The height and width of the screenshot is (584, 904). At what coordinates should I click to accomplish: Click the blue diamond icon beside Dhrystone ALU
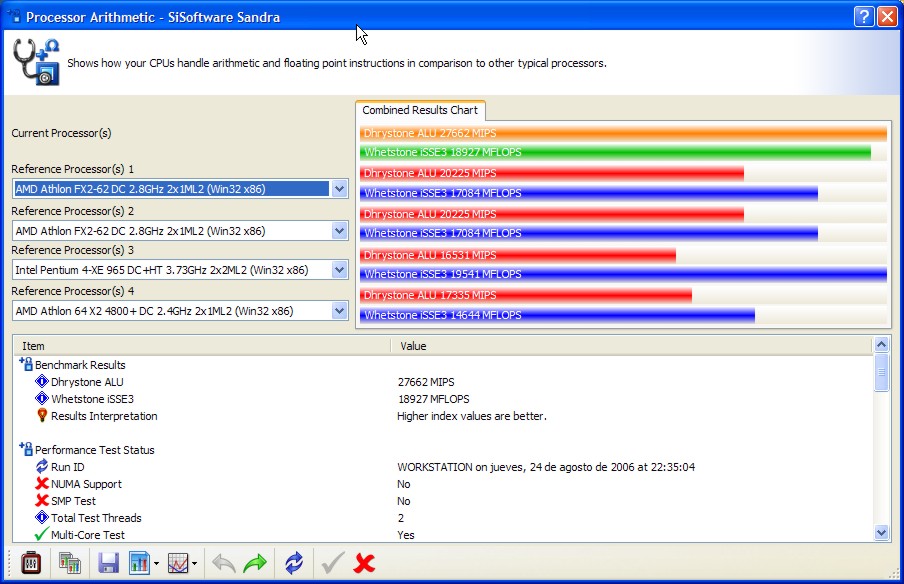42,381
